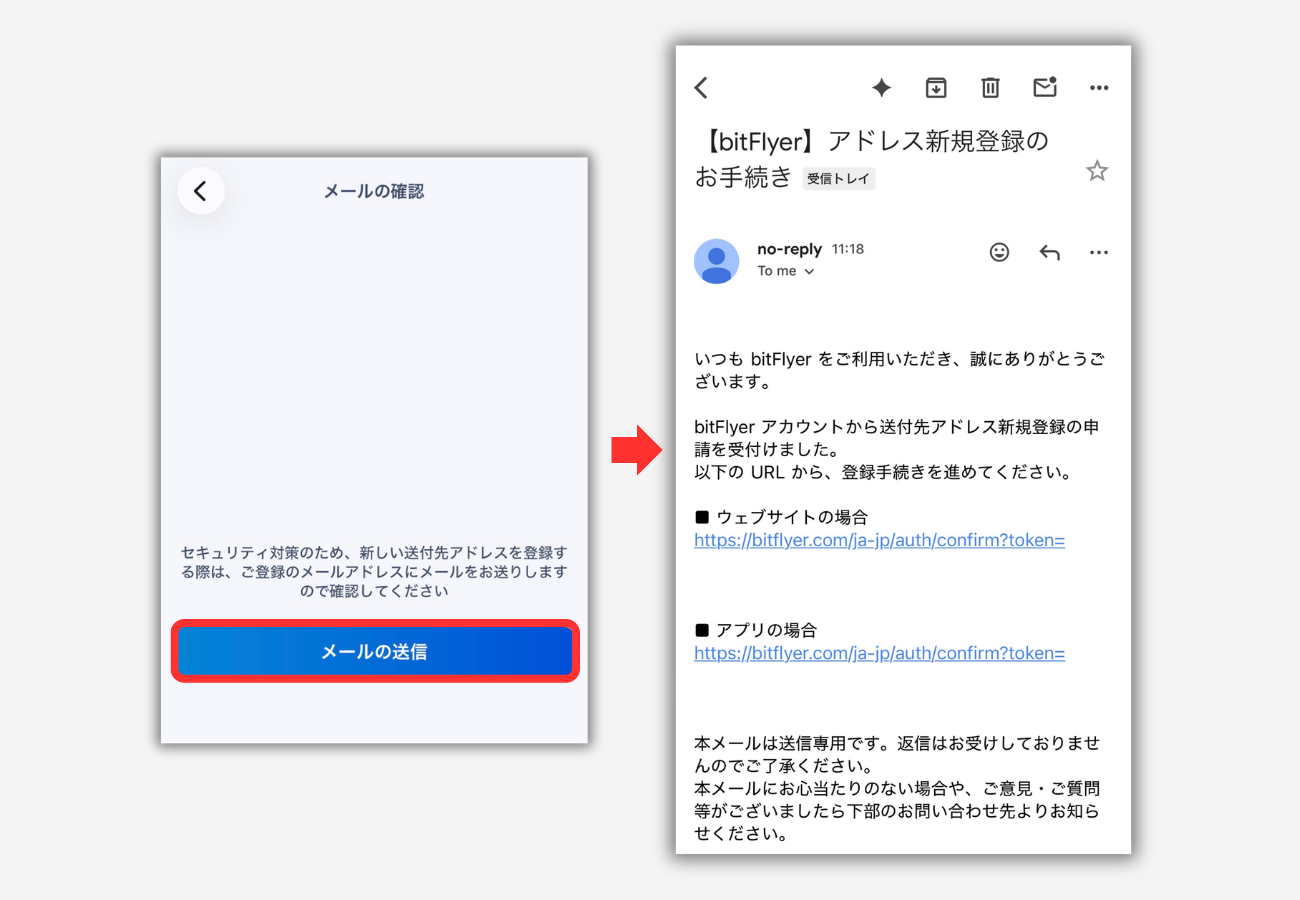
Task: Reply to the no-reply message
Action: (1049, 252)
